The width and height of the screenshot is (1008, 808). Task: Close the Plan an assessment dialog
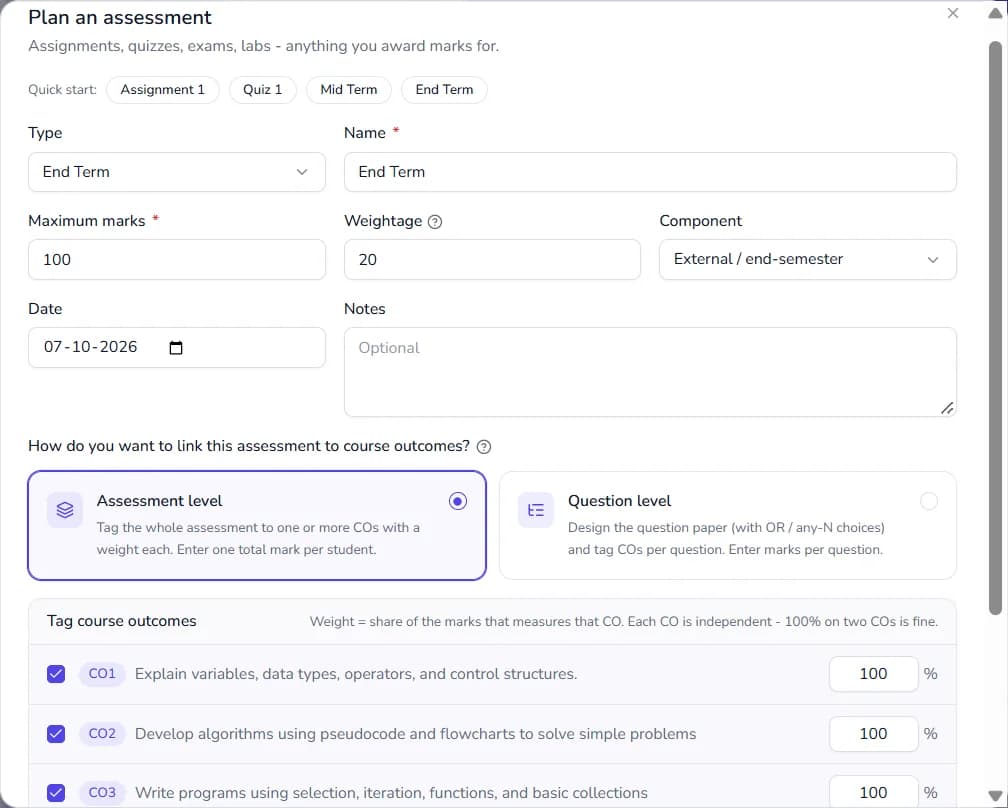953,13
